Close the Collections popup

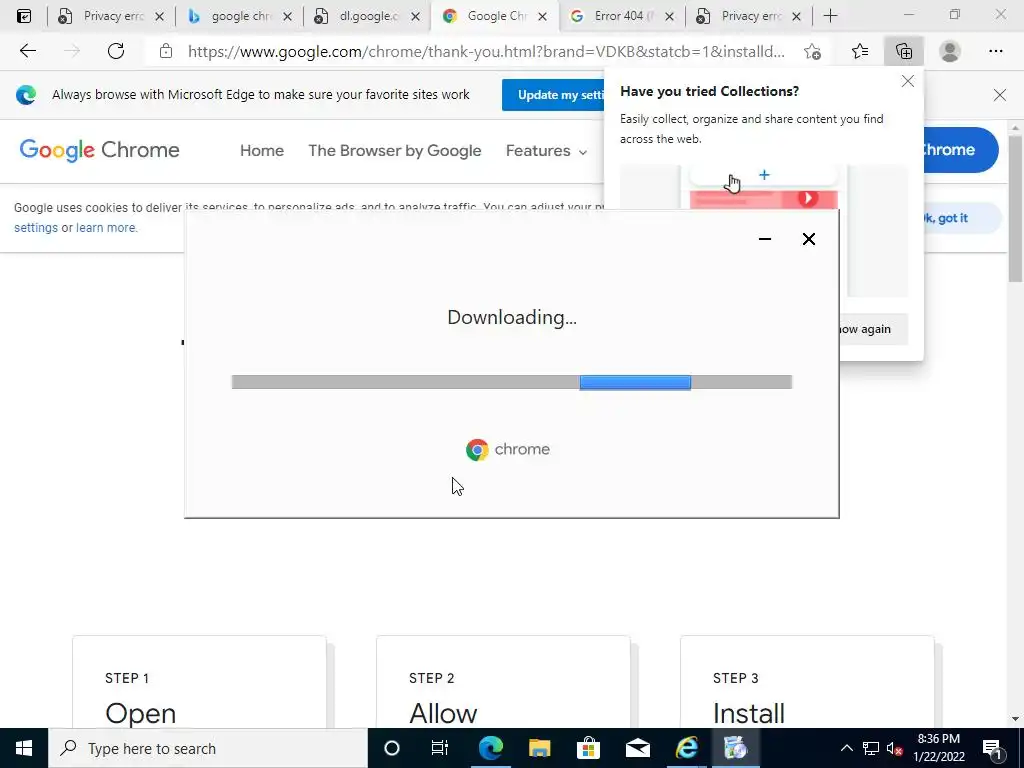click(908, 82)
